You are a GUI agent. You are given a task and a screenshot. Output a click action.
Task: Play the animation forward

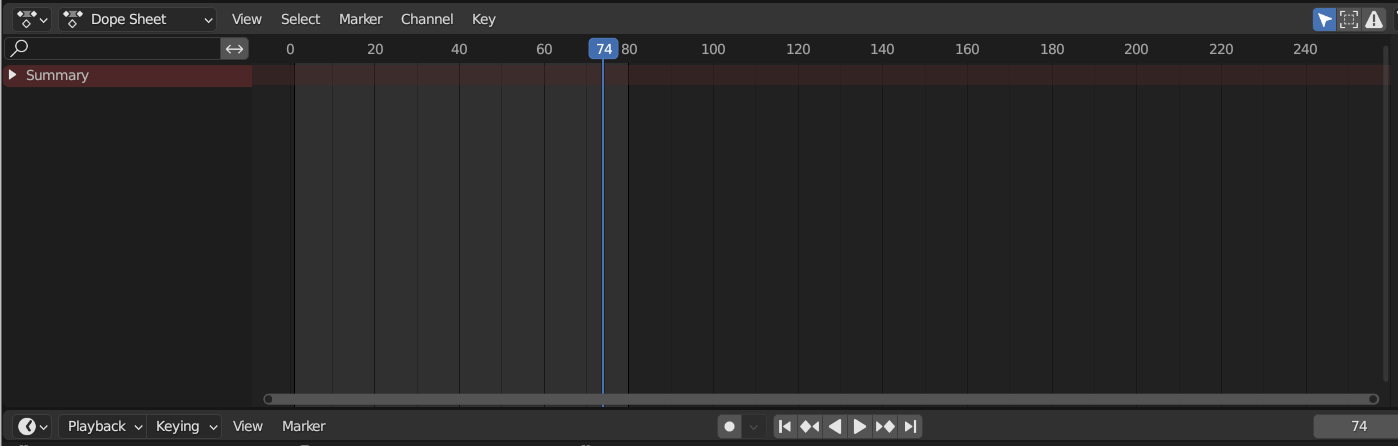click(x=859, y=426)
